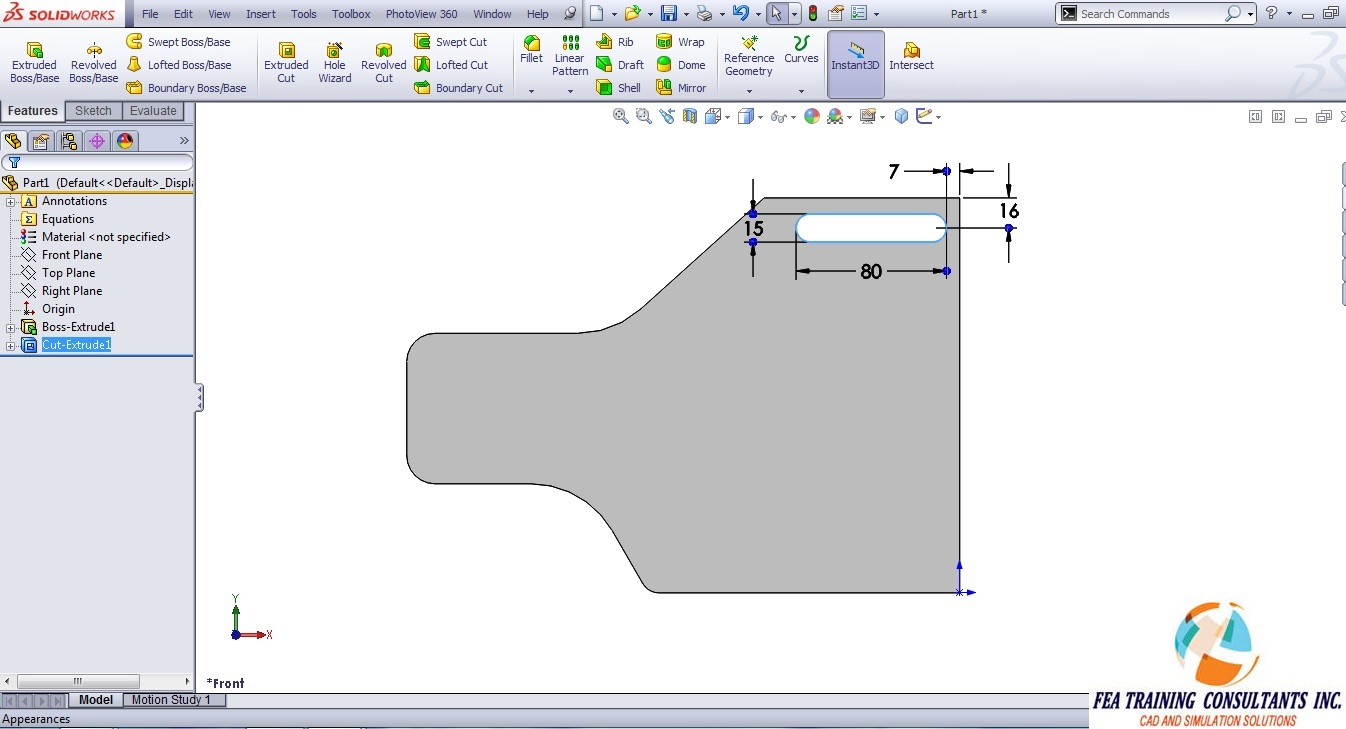Use the Rib tool

tap(615, 42)
